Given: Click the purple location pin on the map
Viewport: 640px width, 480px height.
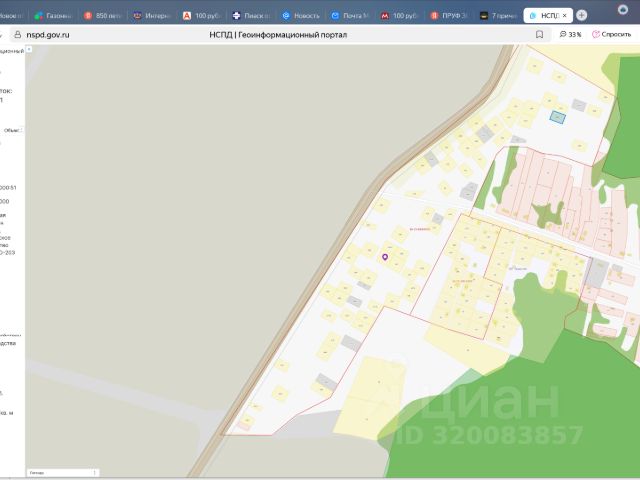Looking at the screenshot, I should 384,257.
